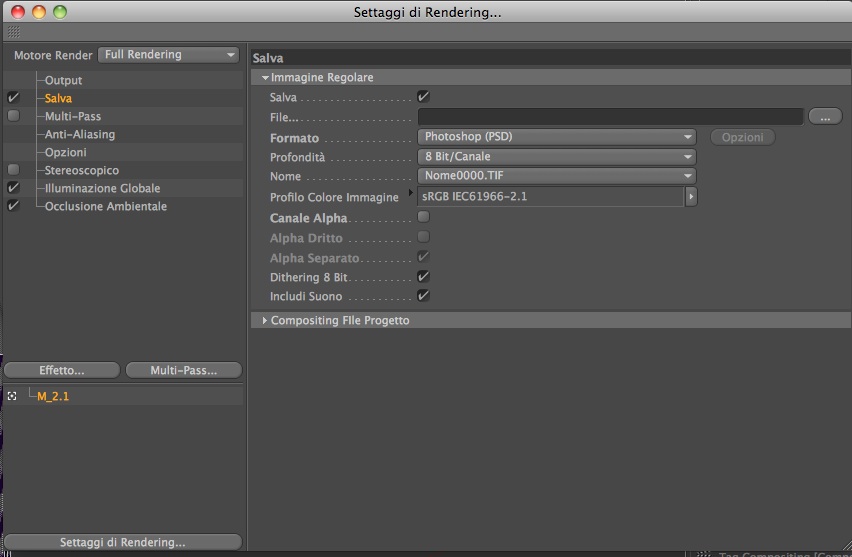Click the Effetto... button

click(x=61, y=370)
